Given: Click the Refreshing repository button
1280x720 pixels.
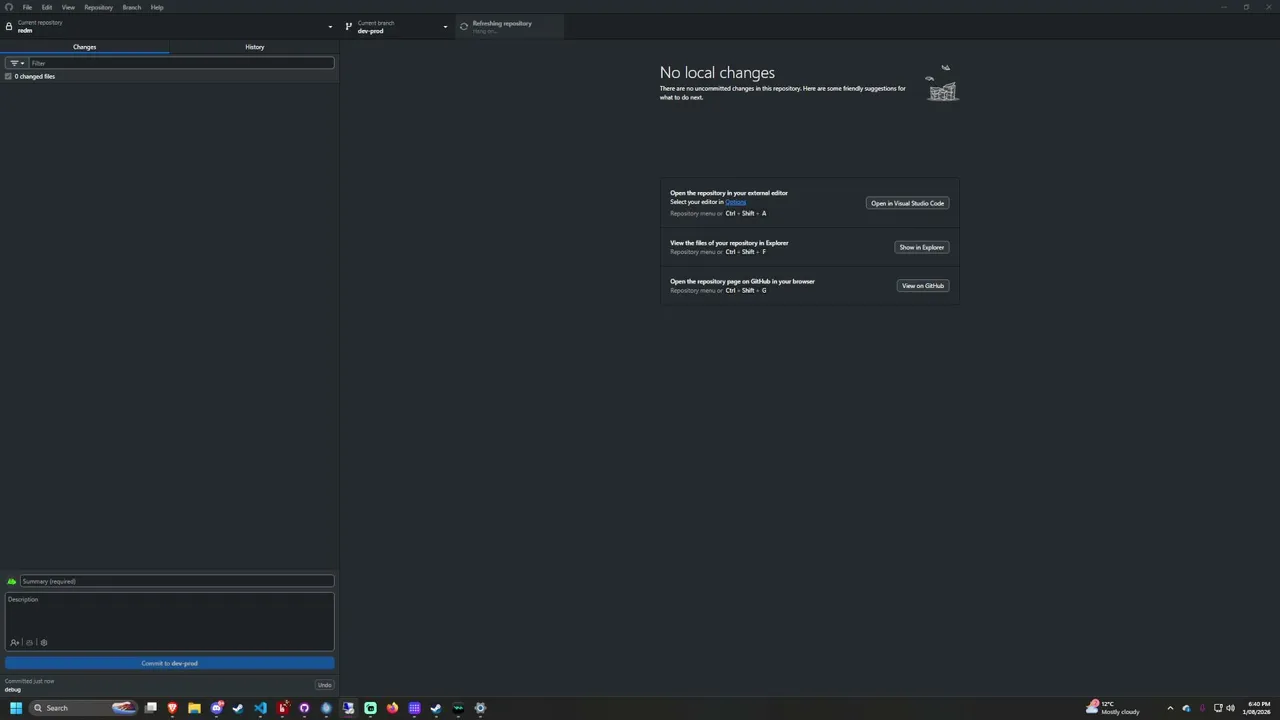Looking at the screenshot, I should [509, 26].
